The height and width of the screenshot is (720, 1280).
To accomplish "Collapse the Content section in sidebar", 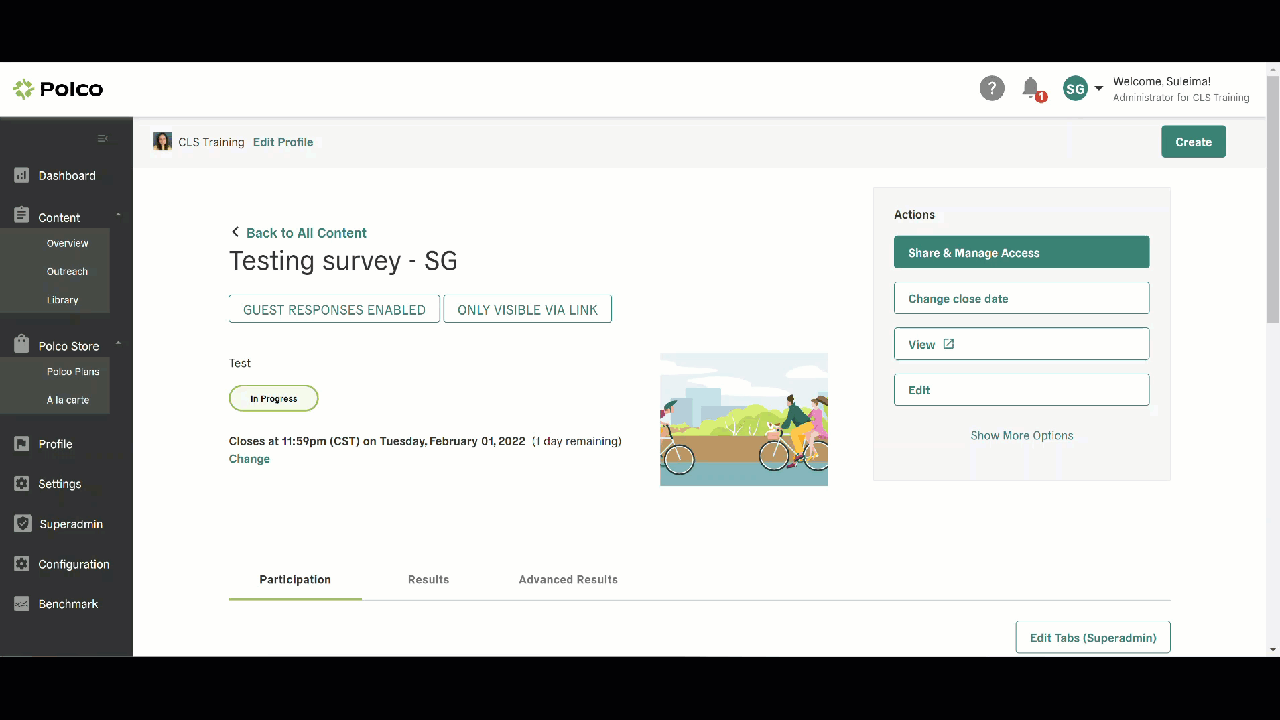I will click(118, 215).
